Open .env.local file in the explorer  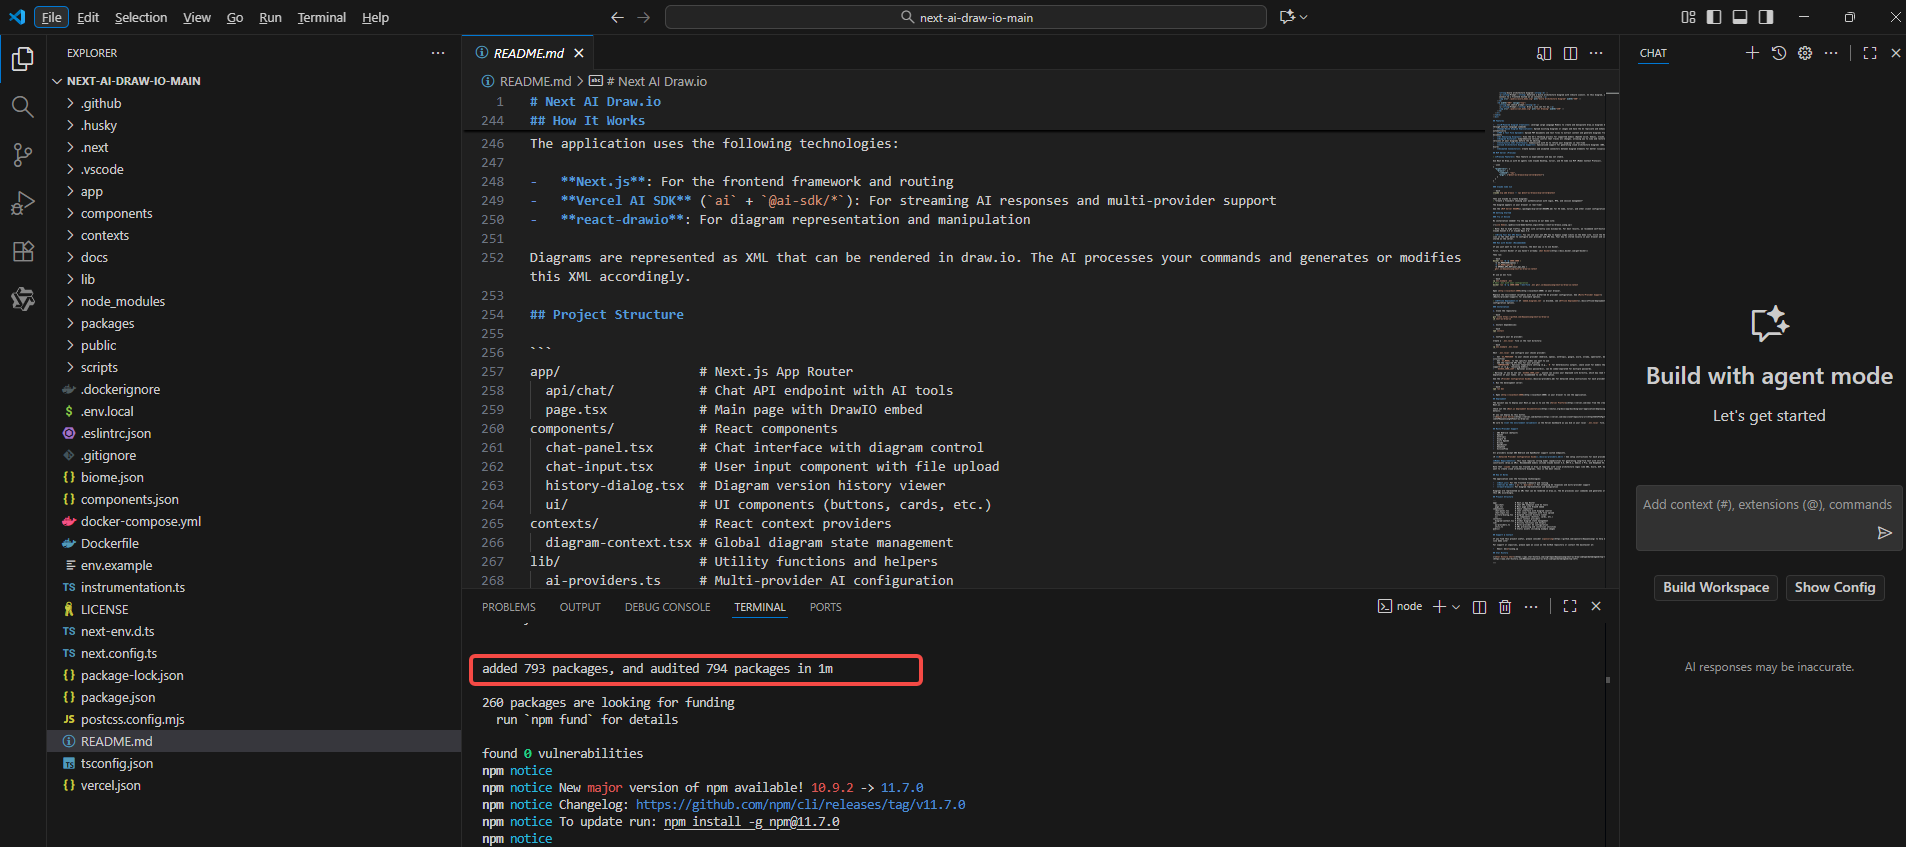point(254,411)
